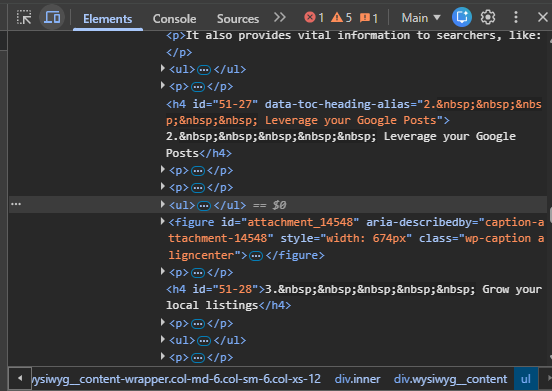
Task: Select the h4 id="51-27" element line
Action: [x=354, y=112]
